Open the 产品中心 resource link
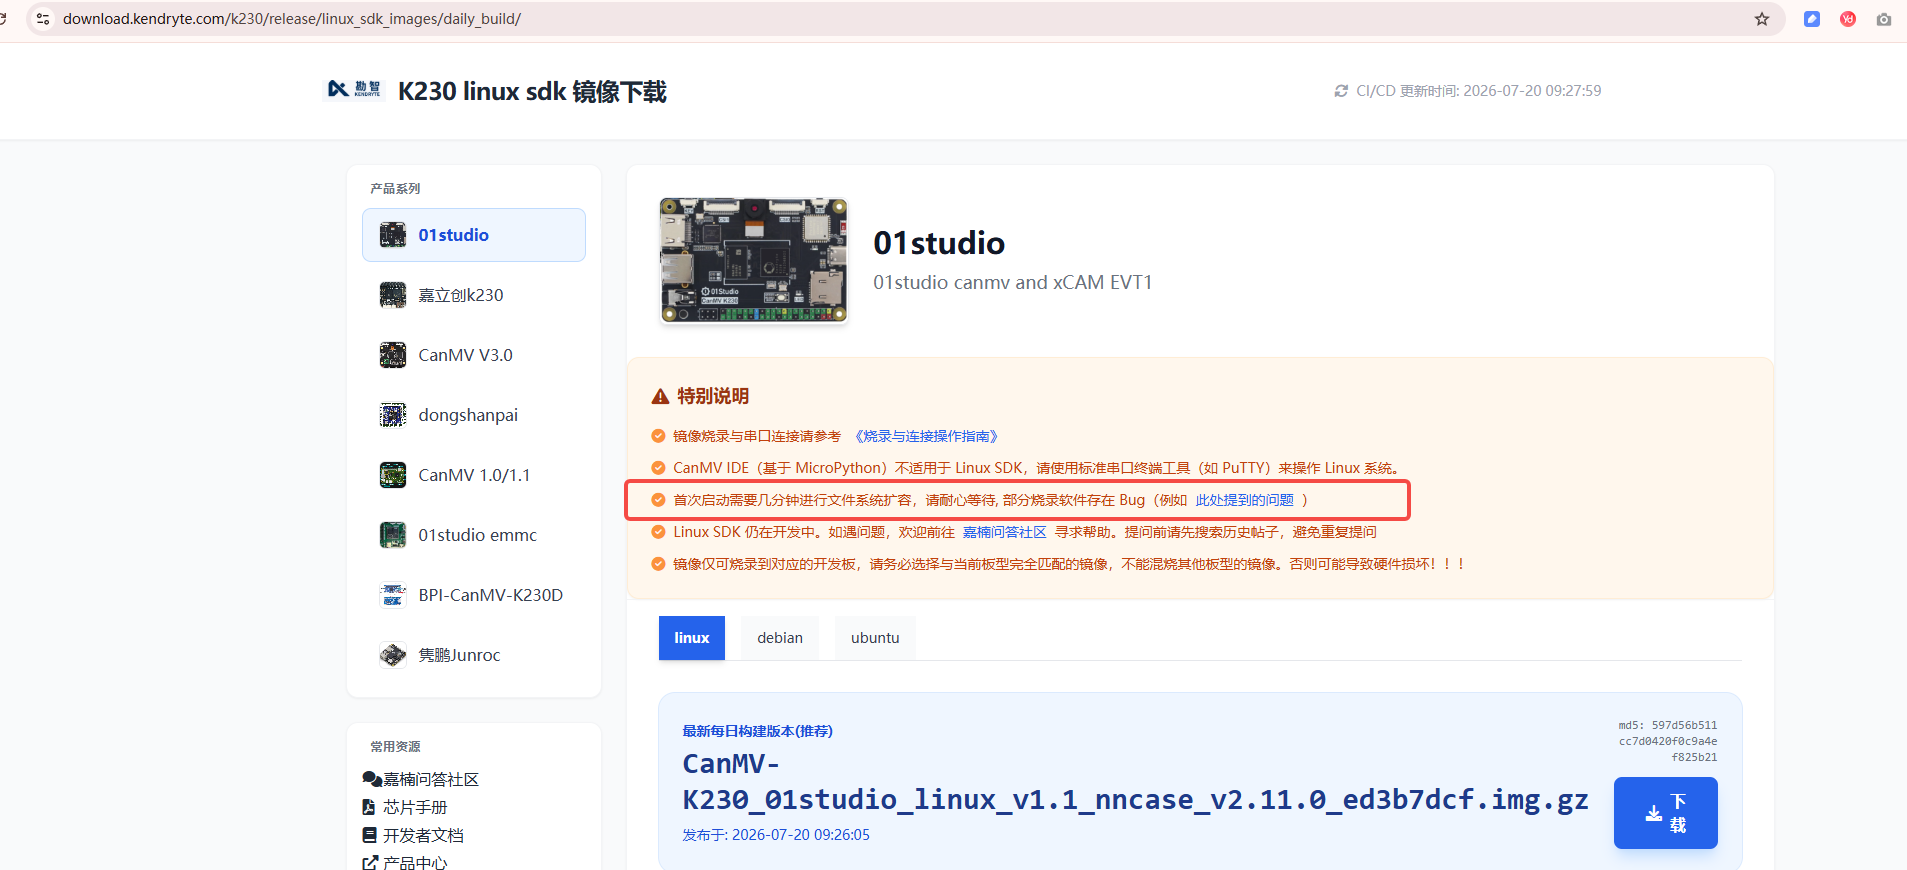The width and height of the screenshot is (1907, 870). pos(415,862)
